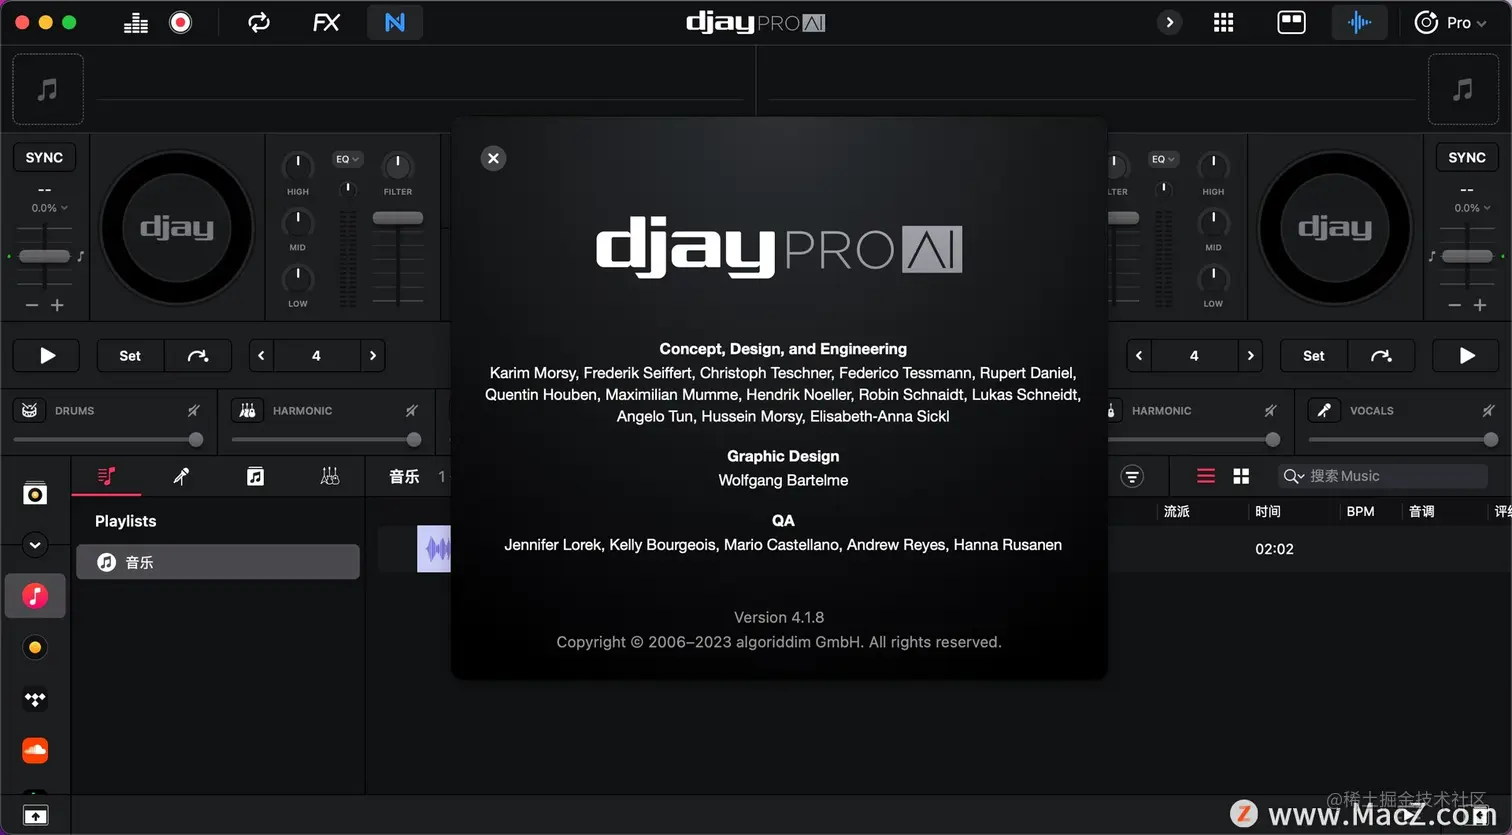Toggle the blue waveform view icon

(x=1359, y=22)
